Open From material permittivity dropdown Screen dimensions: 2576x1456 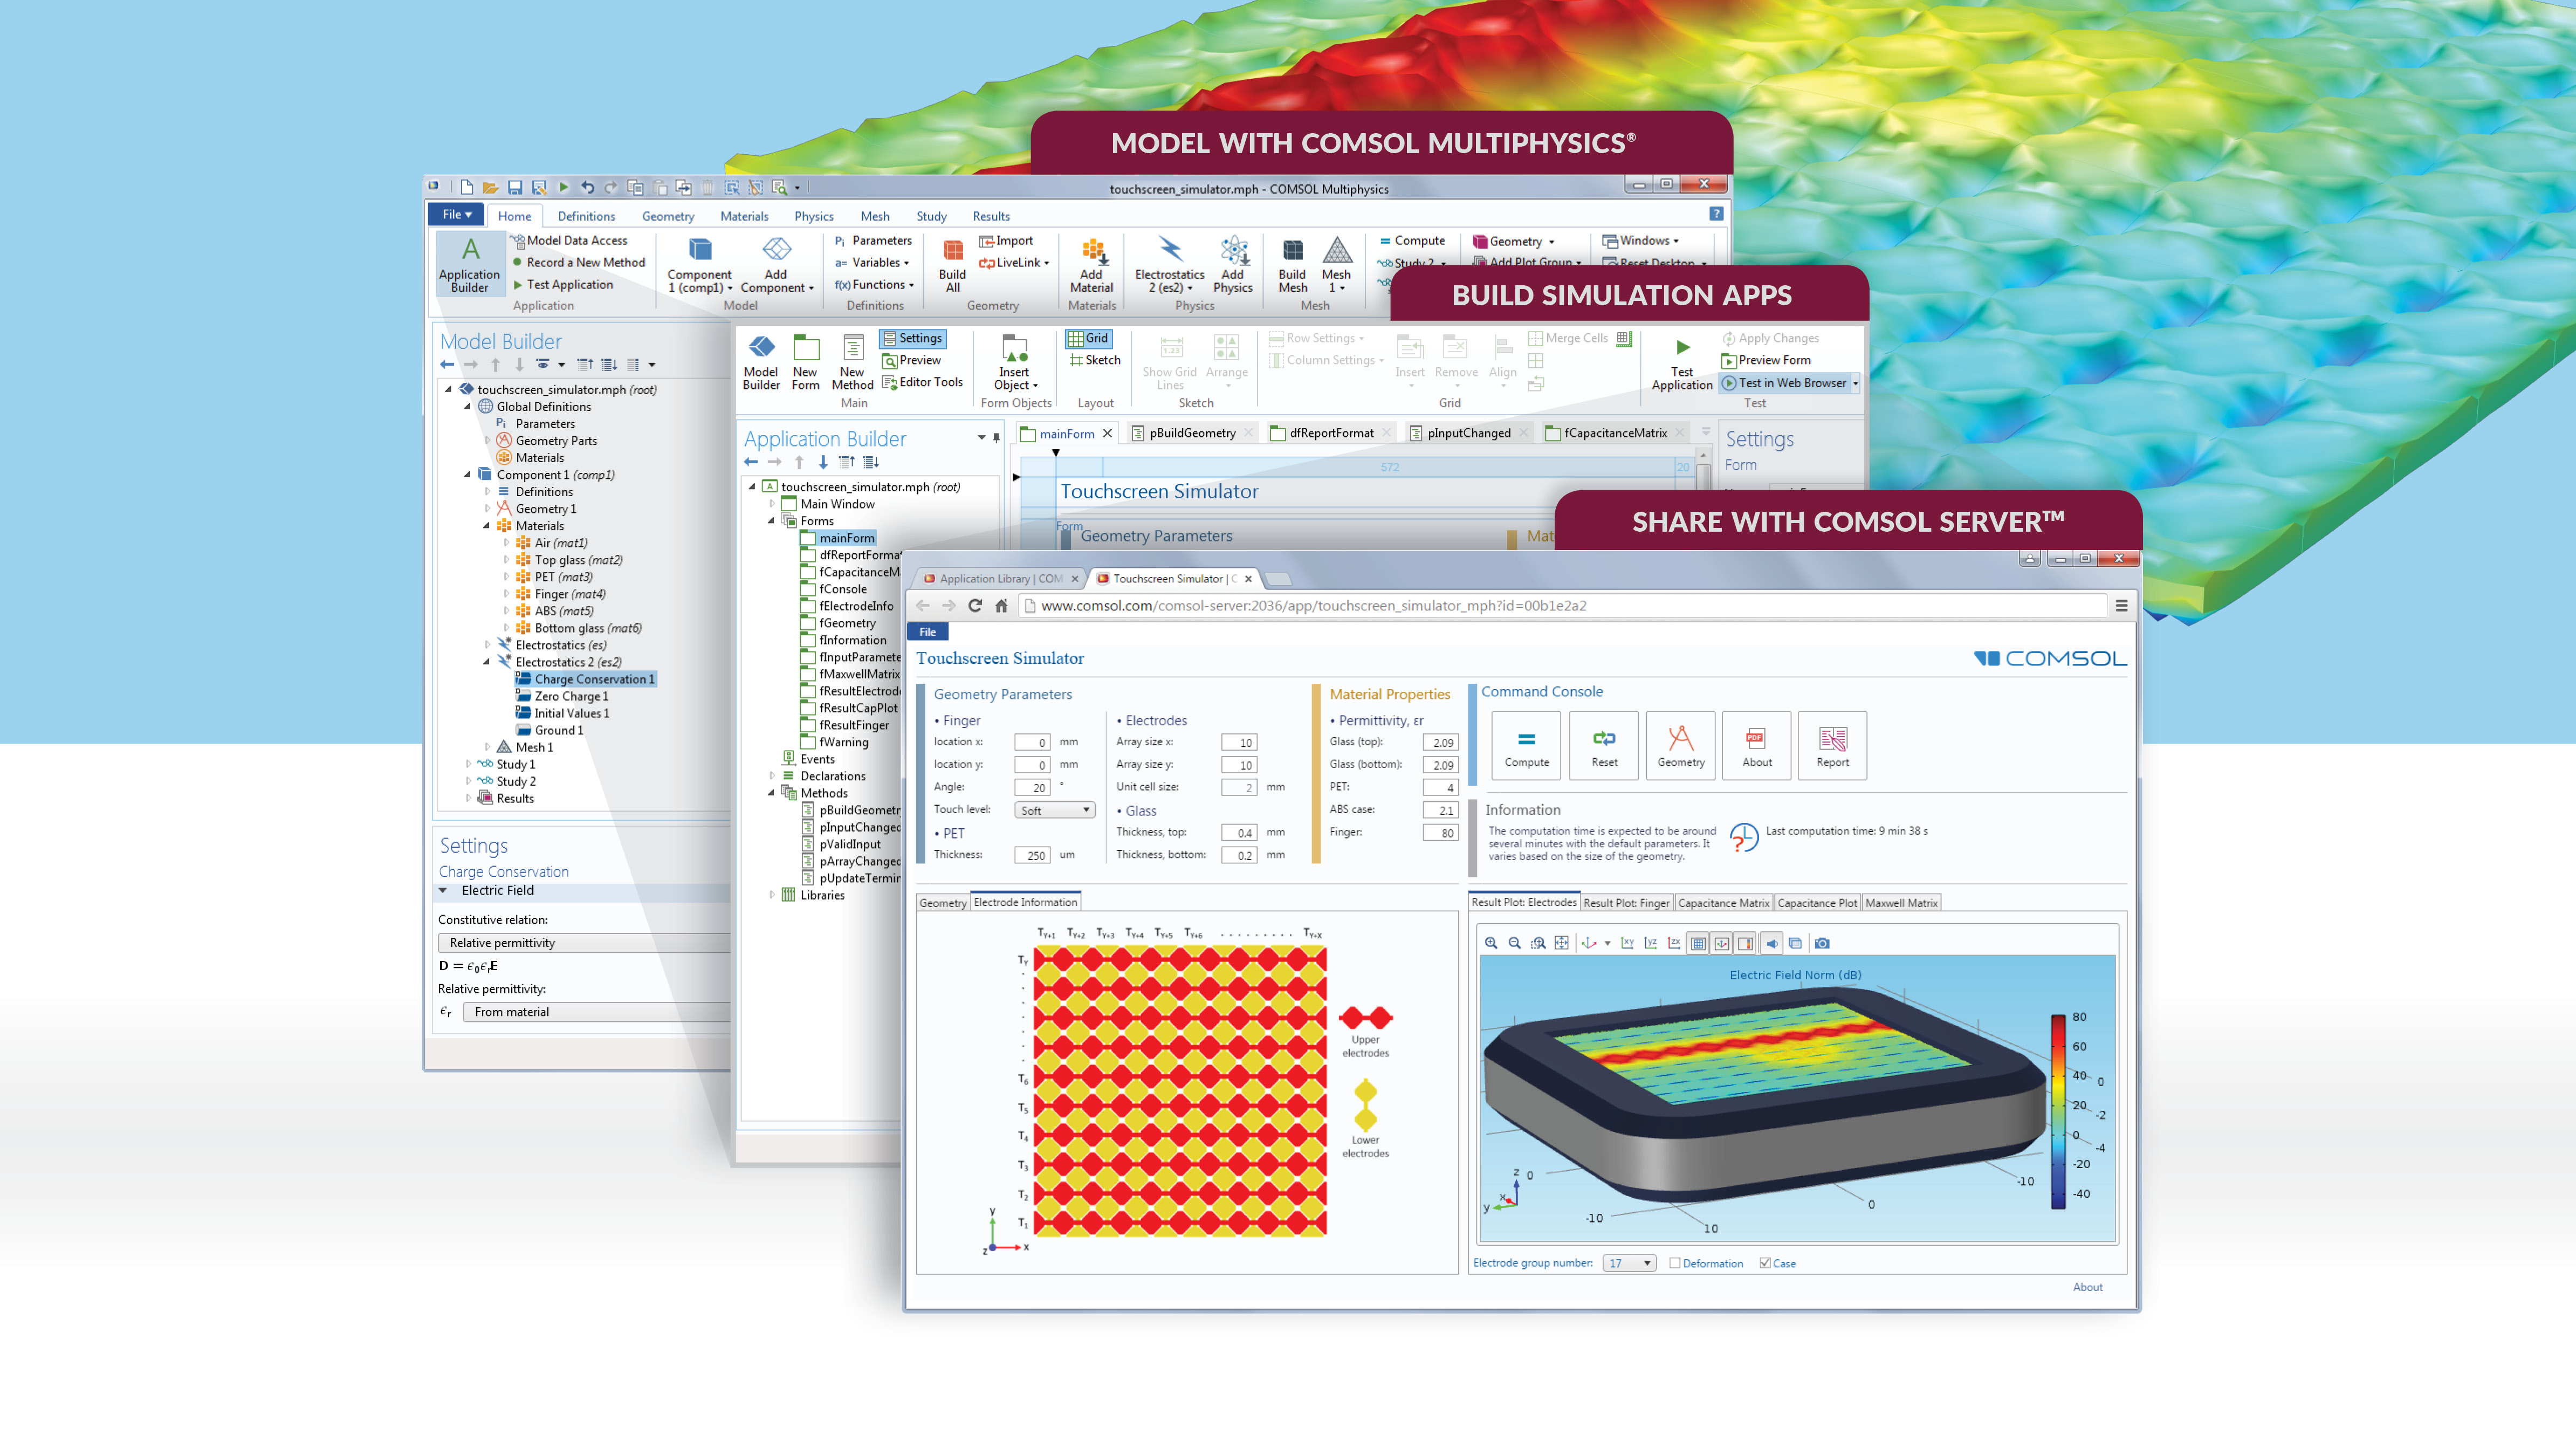point(597,1012)
